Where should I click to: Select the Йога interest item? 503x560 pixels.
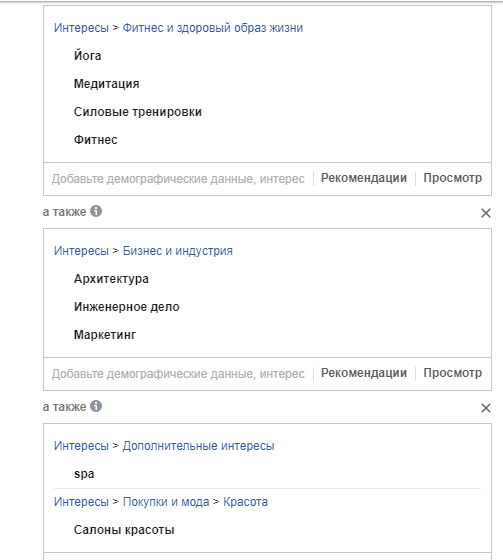coord(88,56)
